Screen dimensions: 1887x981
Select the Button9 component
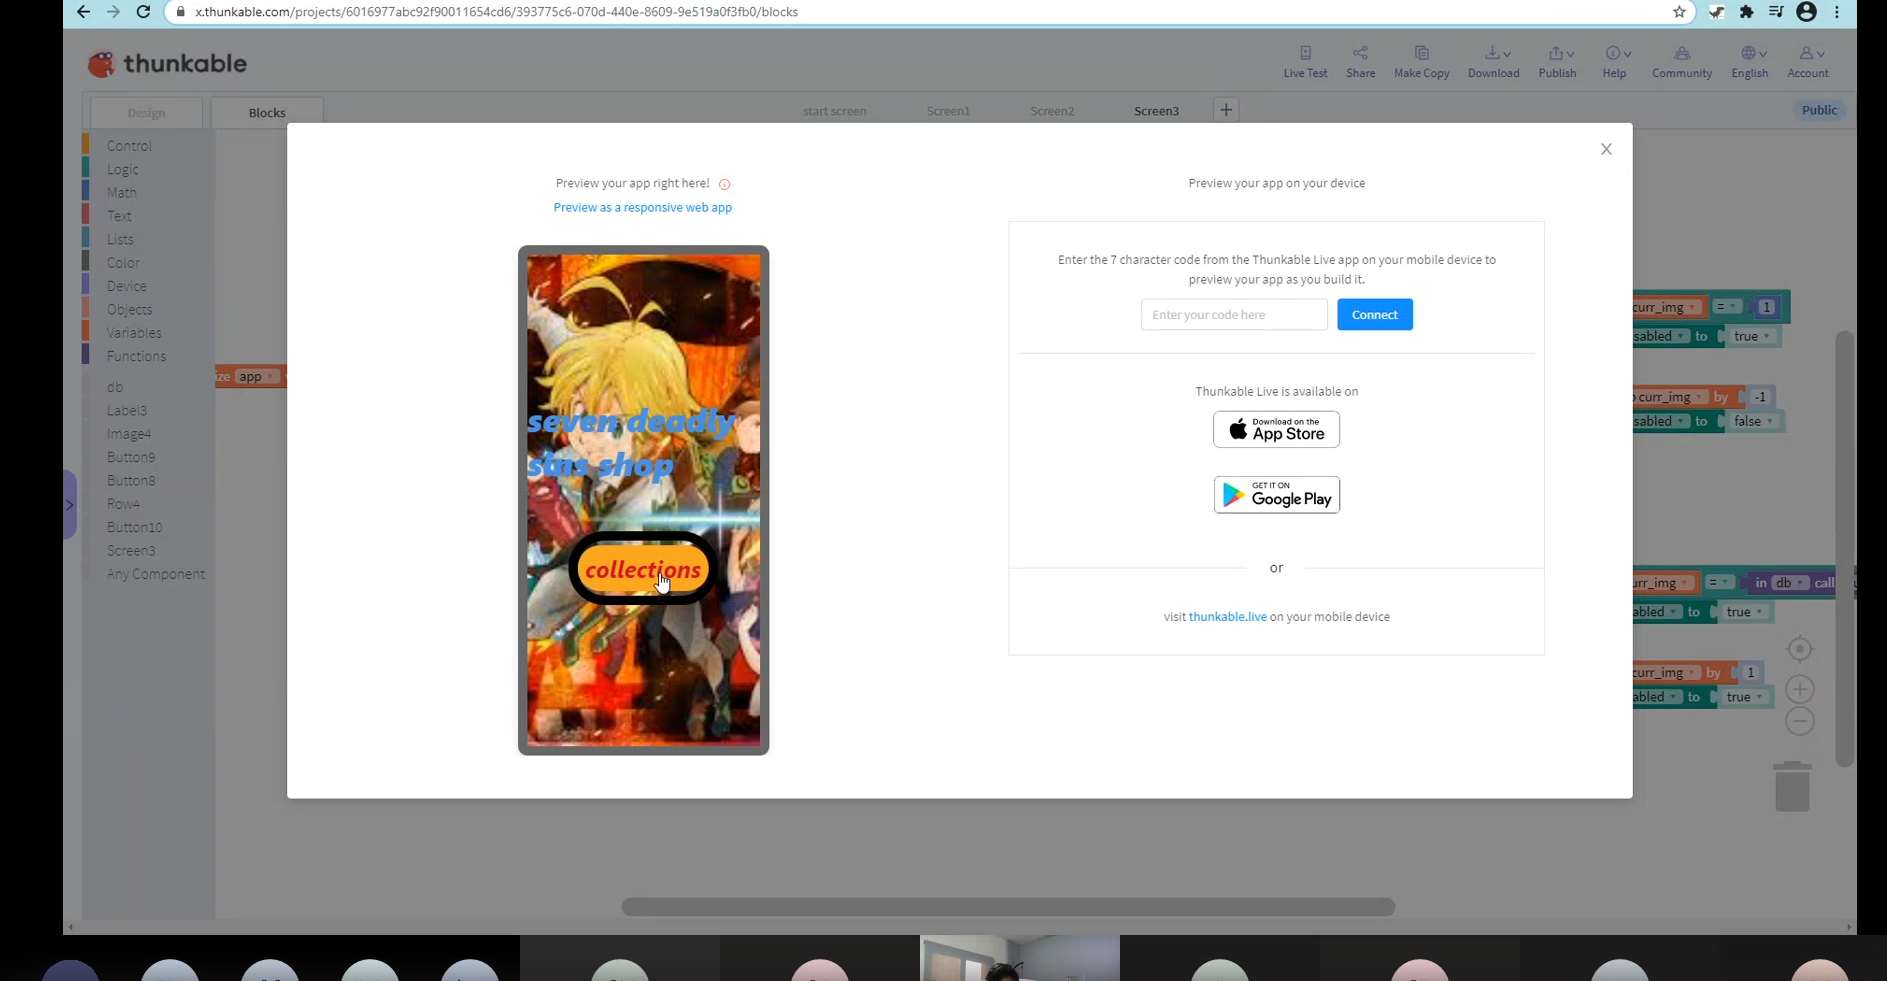(x=131, y=457)
